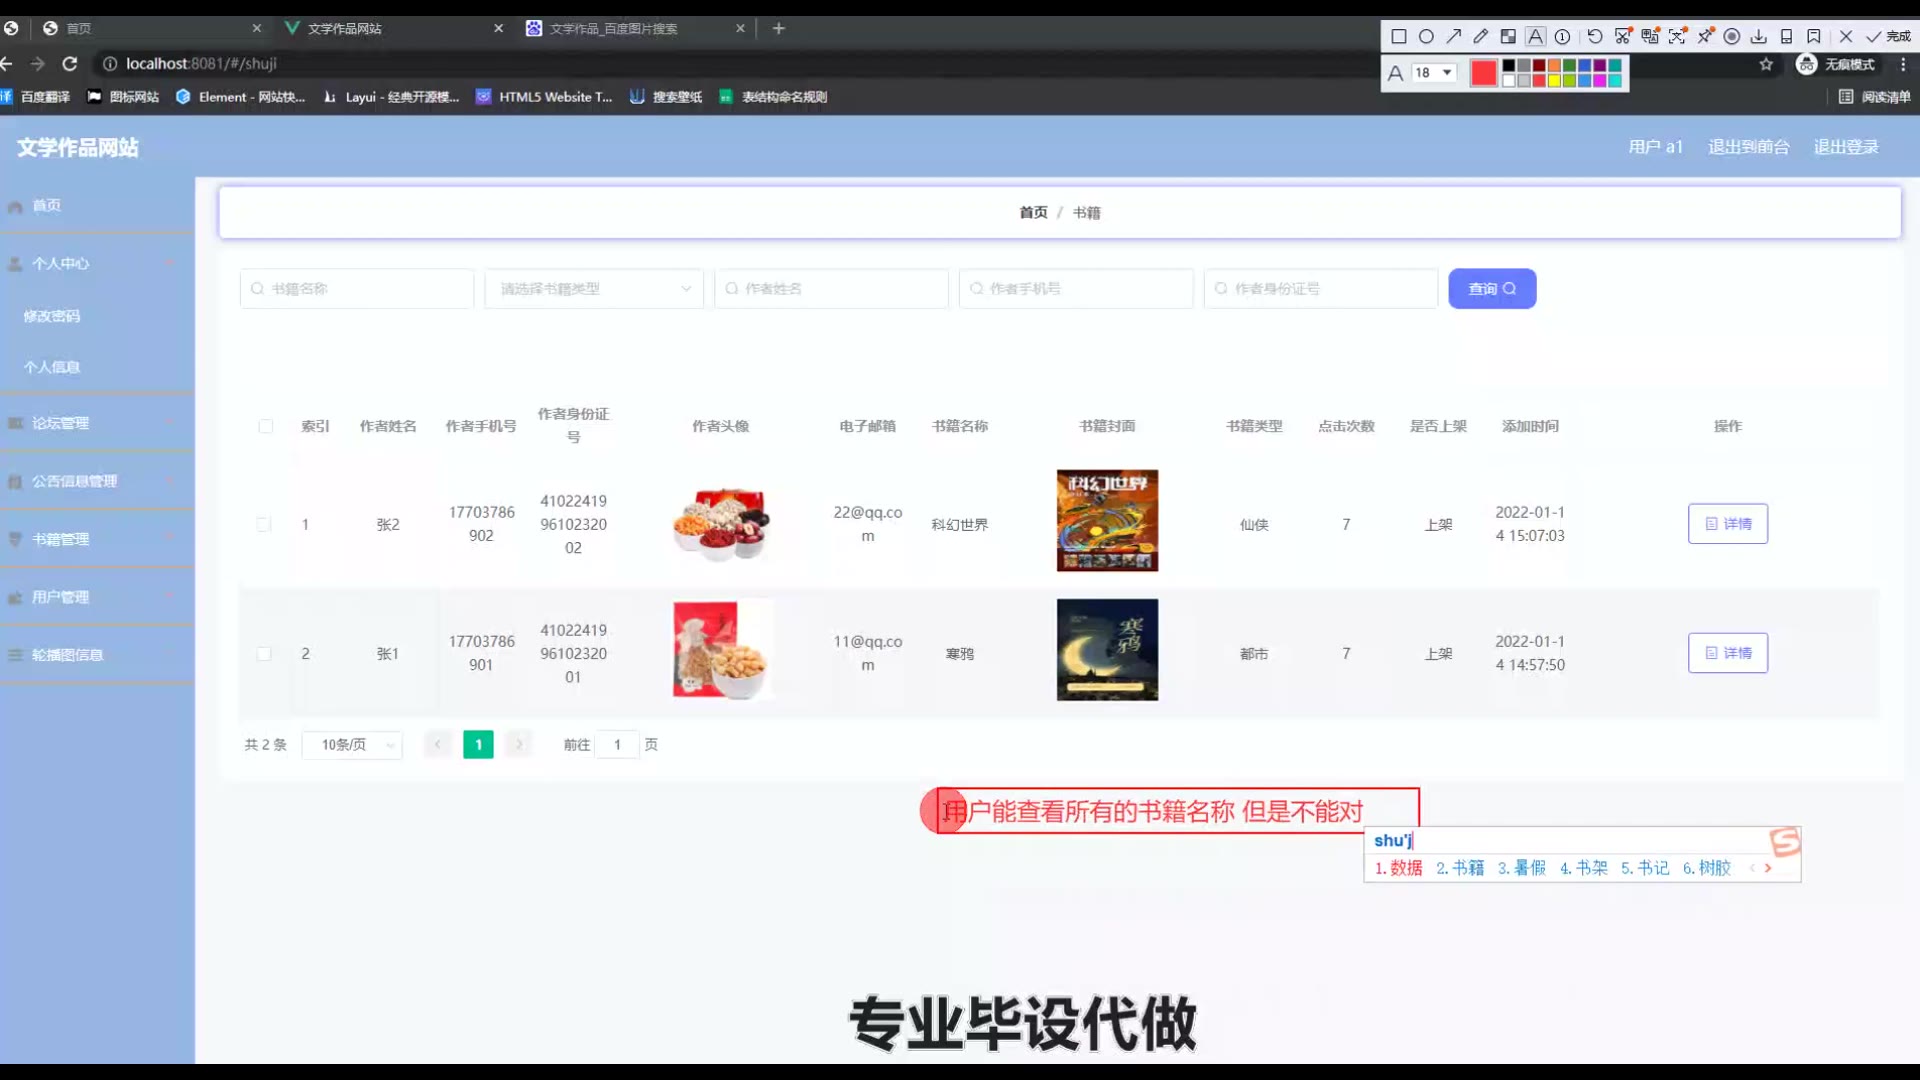1920x1080 pixels.
Task: Click the download save screenshot icon
Action: [x=1758, y=36]
